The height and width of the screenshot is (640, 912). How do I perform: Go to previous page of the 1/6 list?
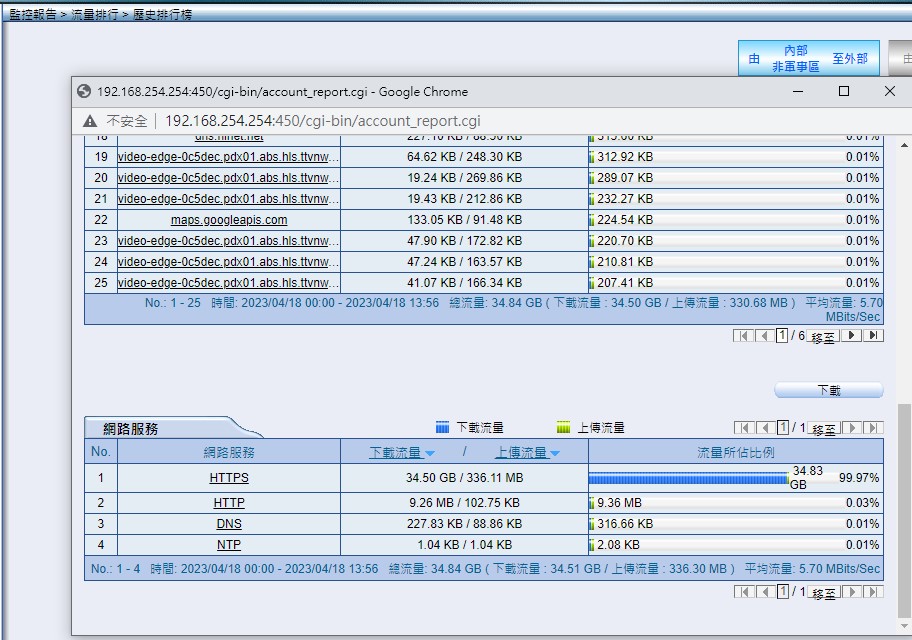[763, 336]
